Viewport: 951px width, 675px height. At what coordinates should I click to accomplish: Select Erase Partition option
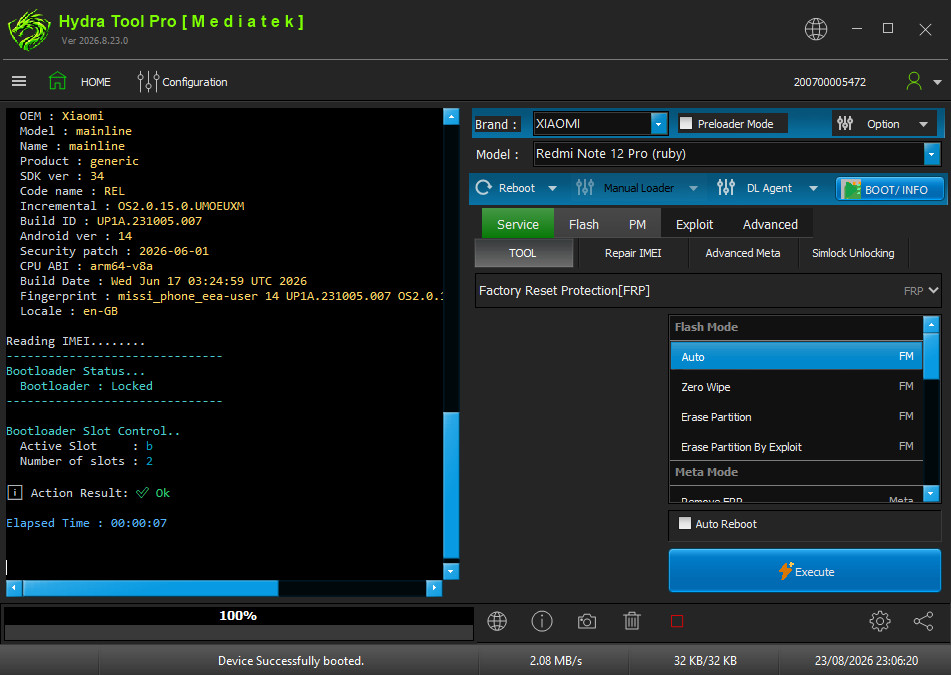click(x=796, y=417)
